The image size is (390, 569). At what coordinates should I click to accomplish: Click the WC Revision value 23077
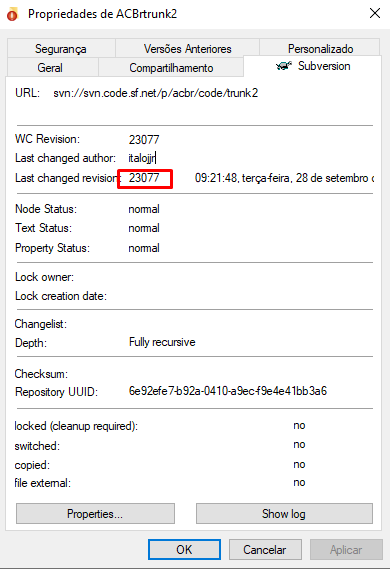(144, 139)
